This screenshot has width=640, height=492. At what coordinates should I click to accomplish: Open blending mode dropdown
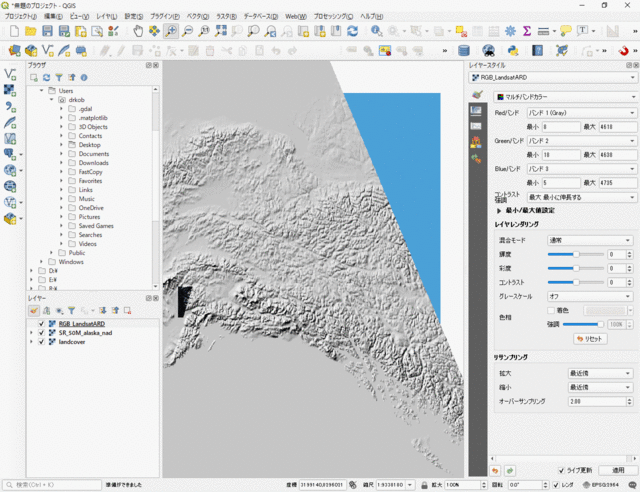point(590,240)
